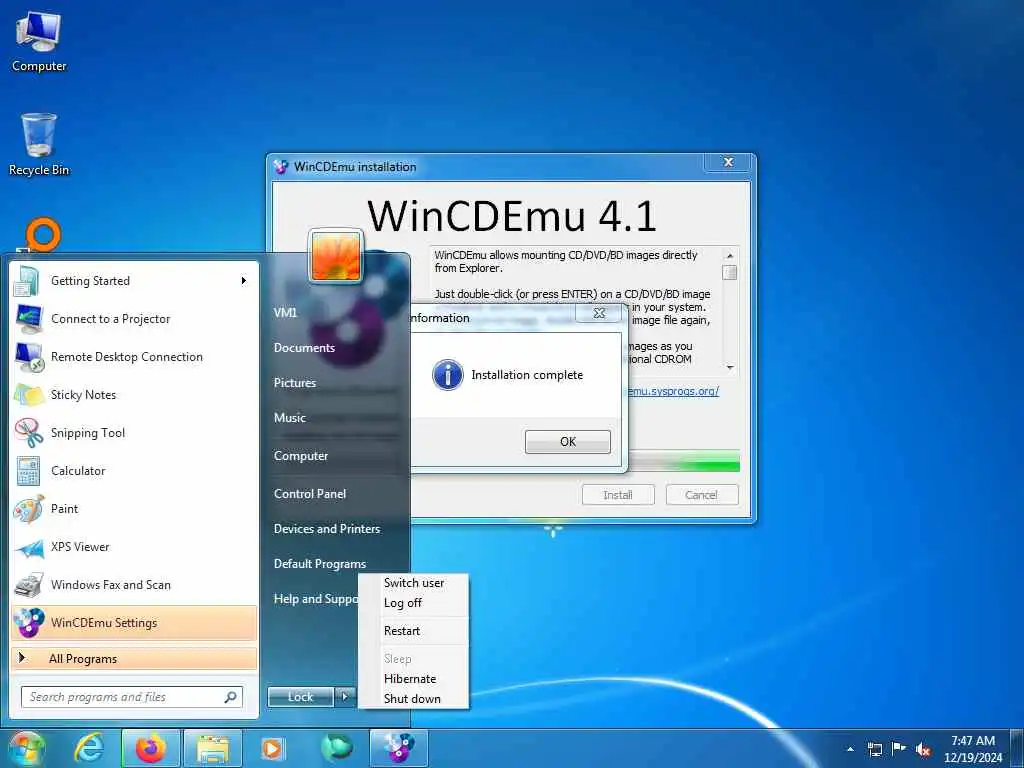Click the Start orb button
Viewport: 1024px width, 768px height.
[26, 748]
